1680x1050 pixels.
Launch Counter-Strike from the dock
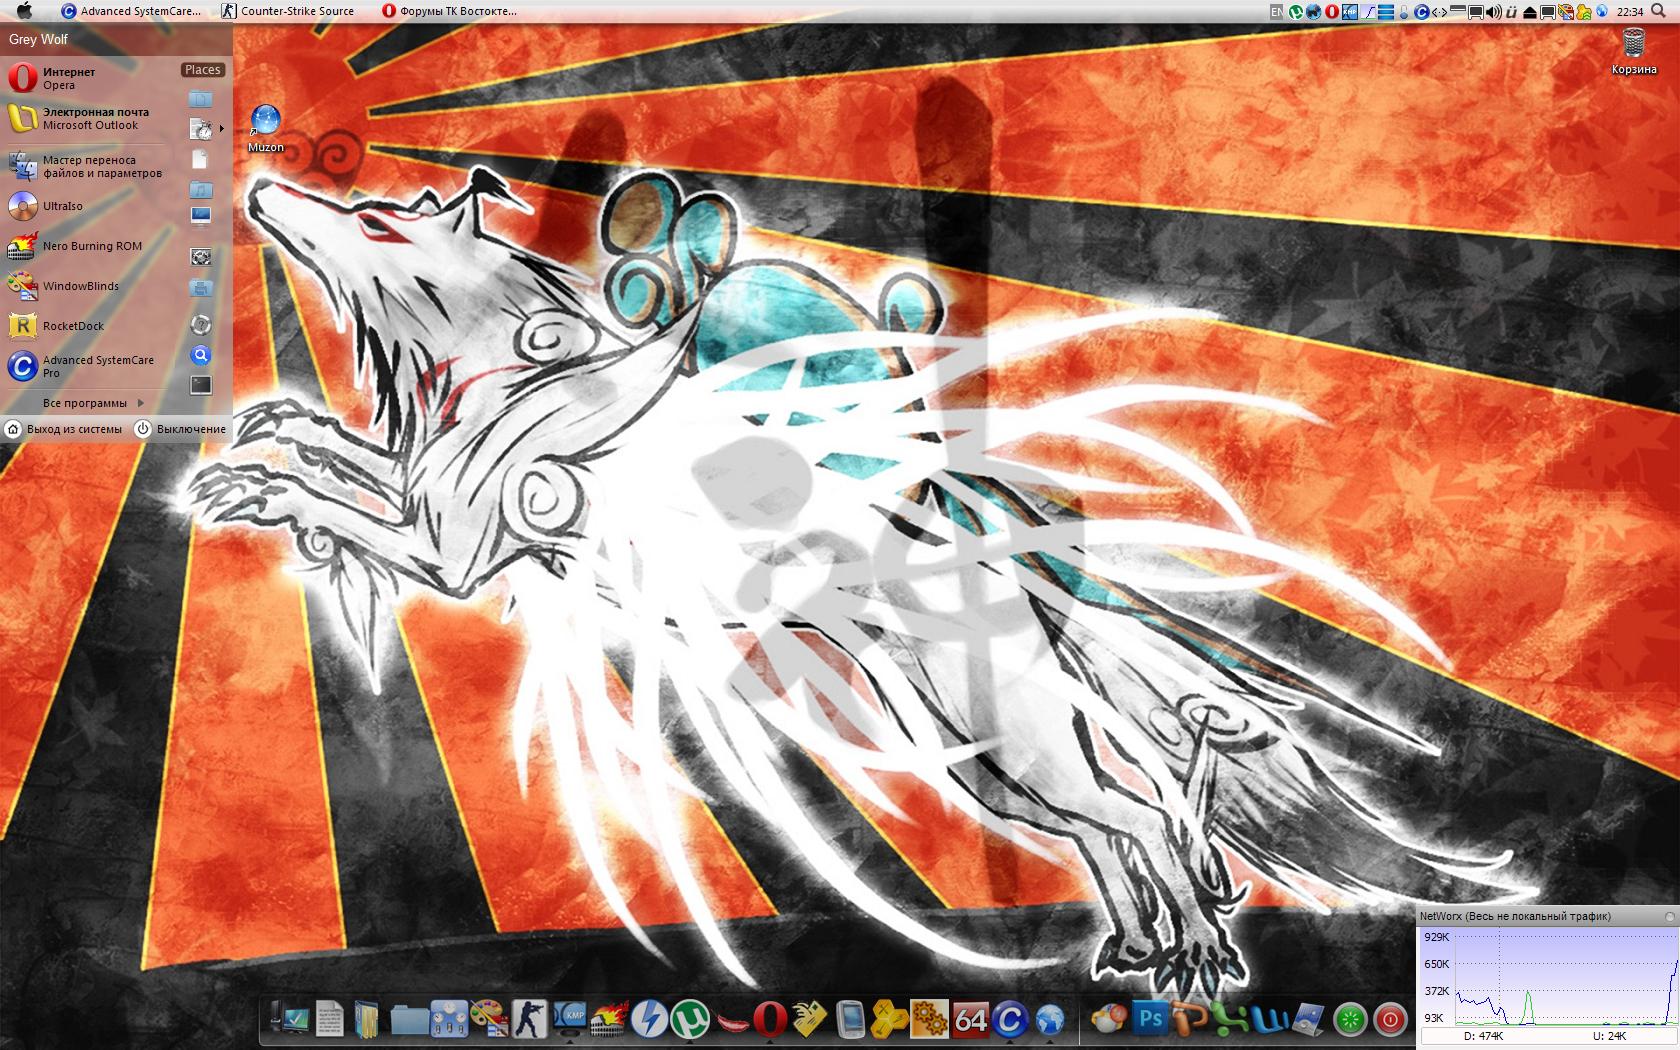point(529,1019)
